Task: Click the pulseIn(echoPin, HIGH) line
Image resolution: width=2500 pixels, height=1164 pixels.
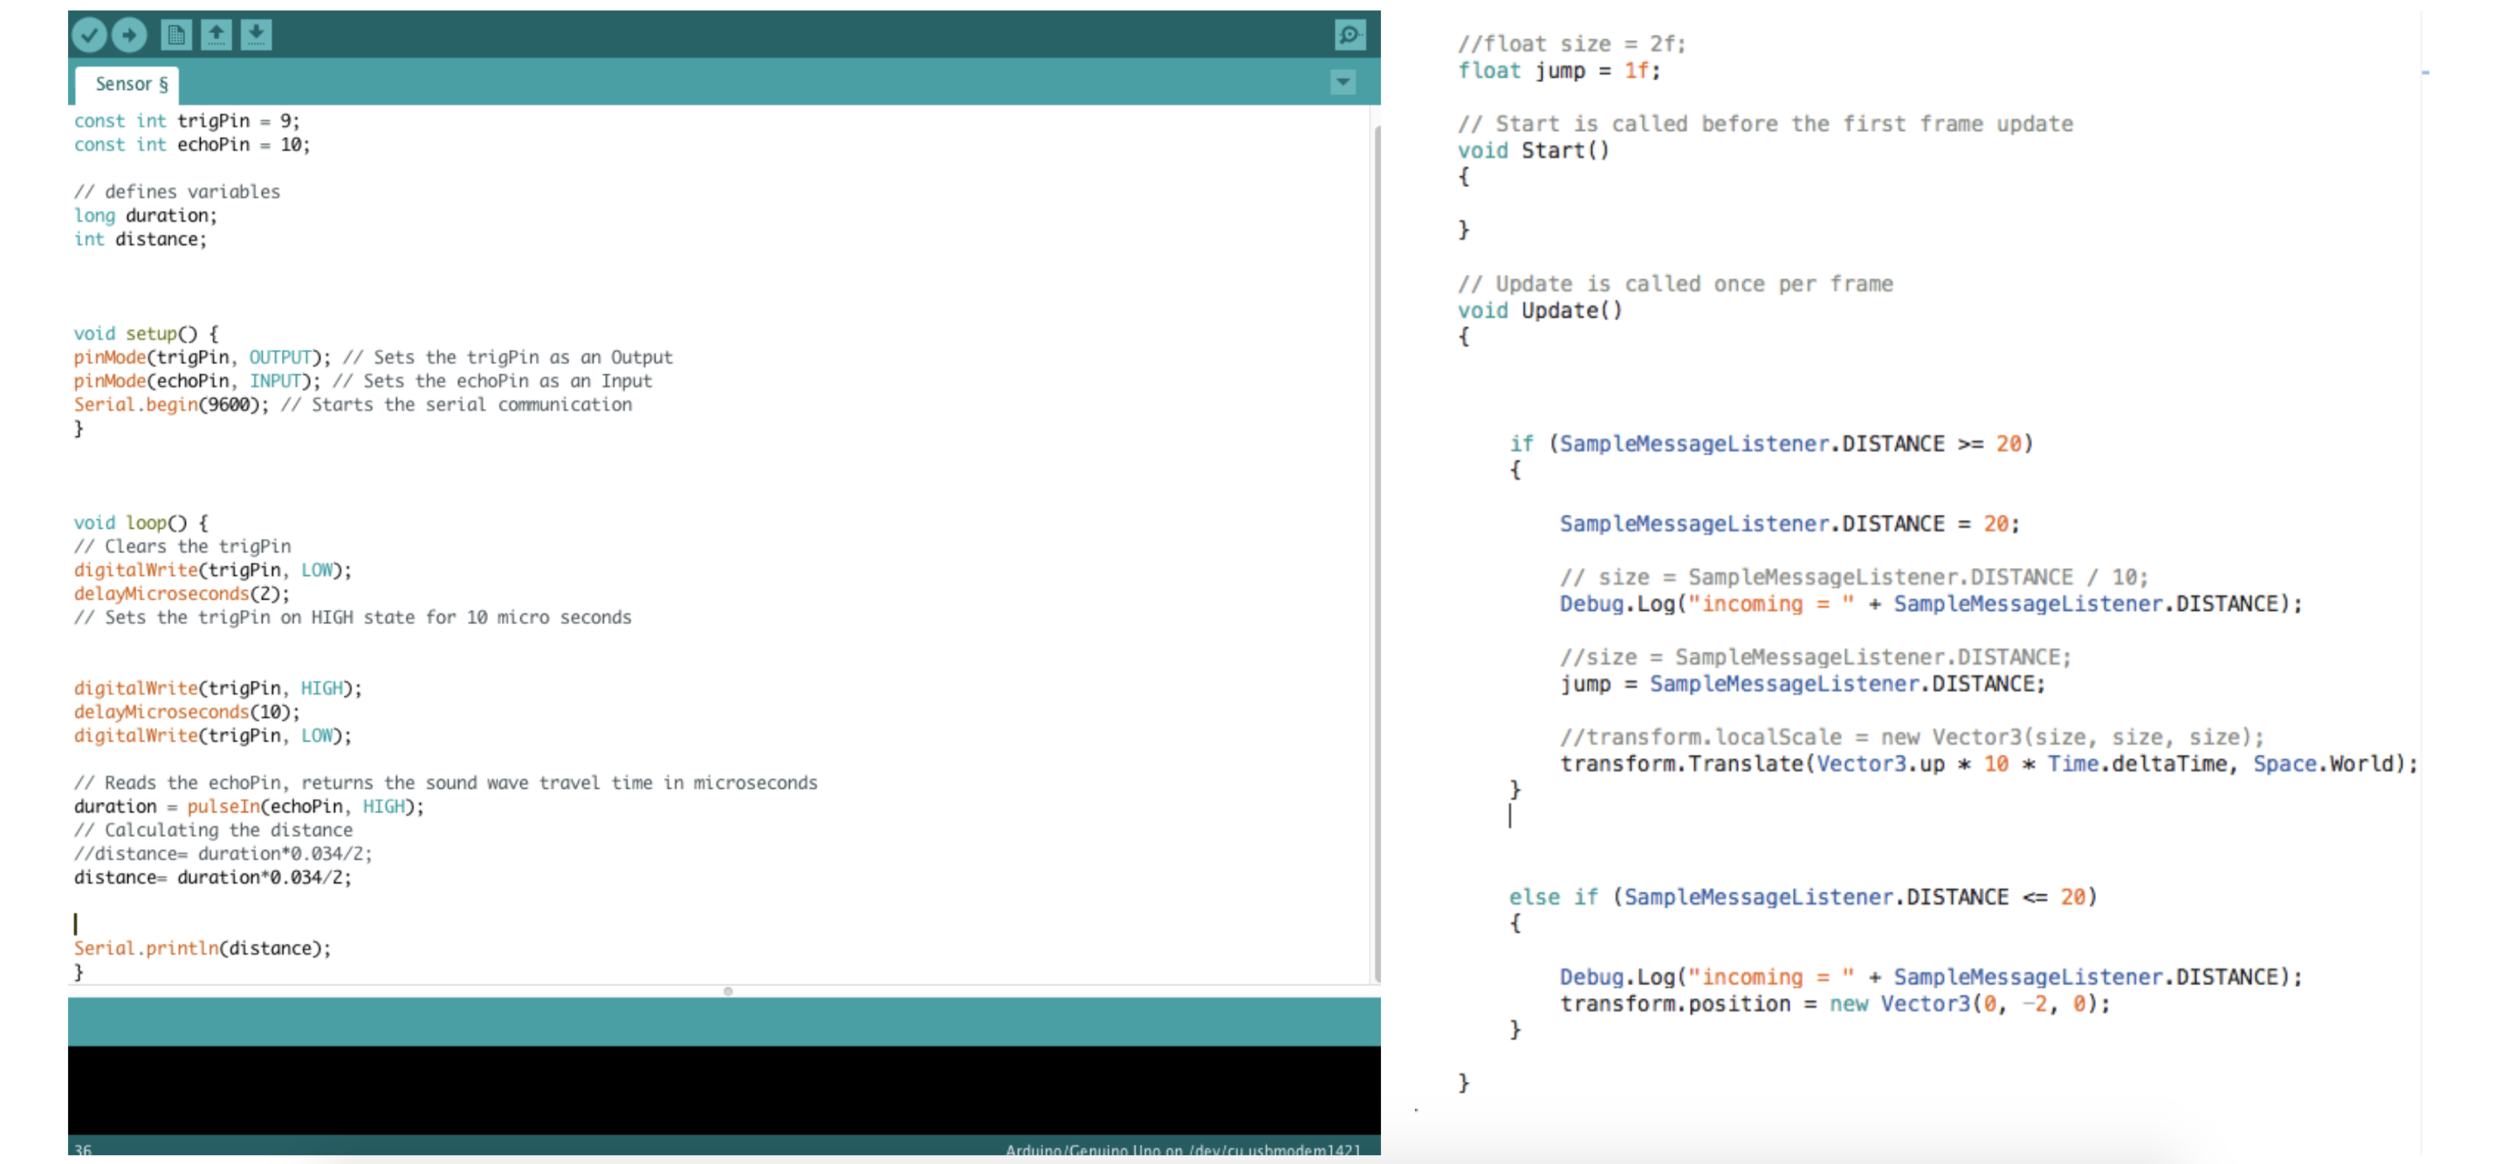Action: [x=249, y=807]
